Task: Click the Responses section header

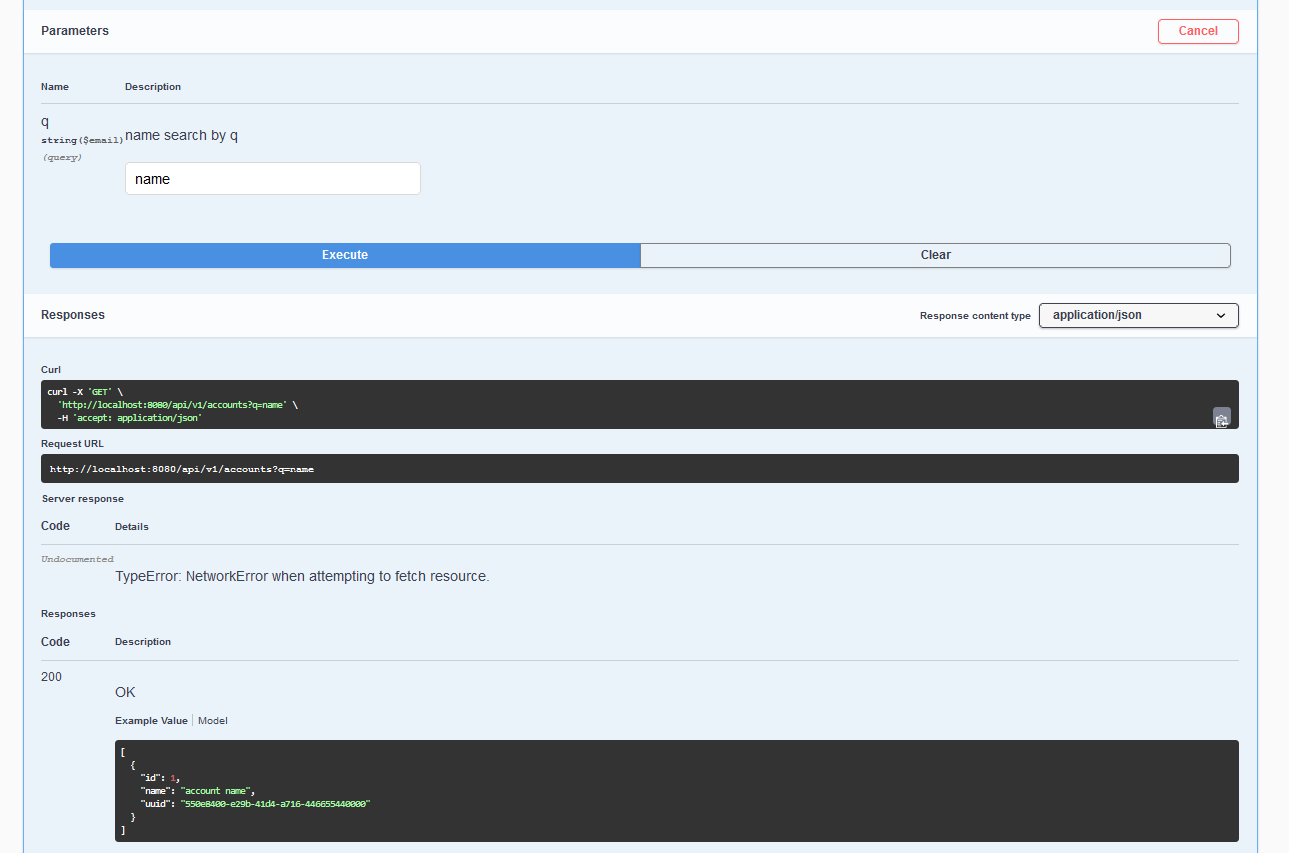Action: (73, 315)
